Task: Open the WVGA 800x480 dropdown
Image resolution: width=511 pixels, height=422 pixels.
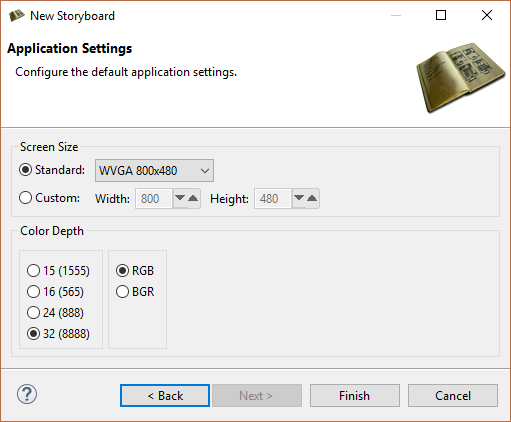Action: click(x=154, y=171)
